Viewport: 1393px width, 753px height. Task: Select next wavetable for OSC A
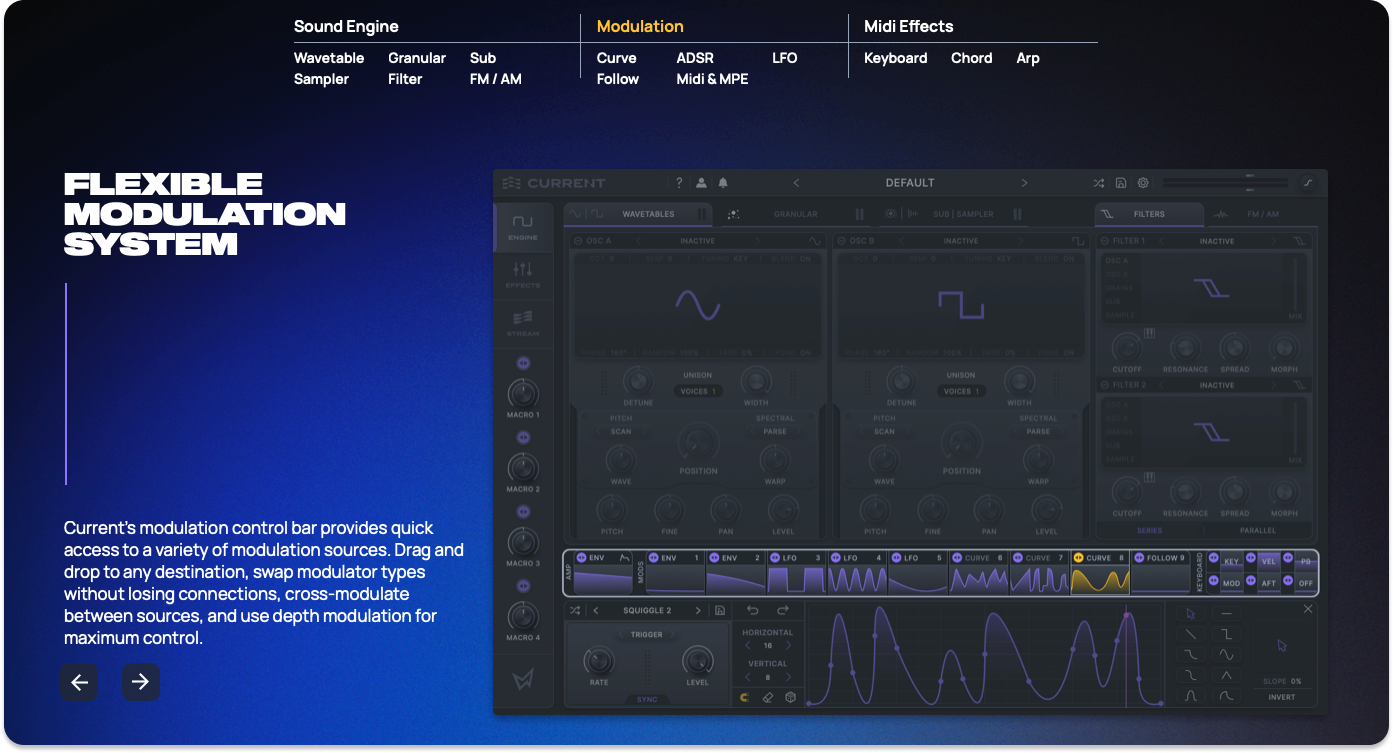[x=757, y=241]
